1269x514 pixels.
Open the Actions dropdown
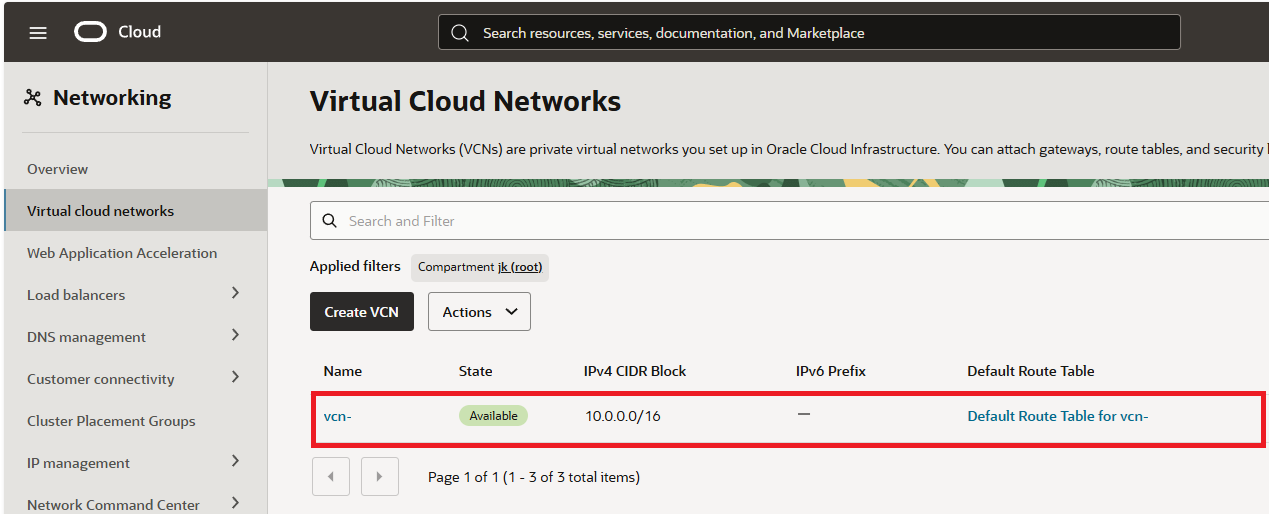pos(479,312)
